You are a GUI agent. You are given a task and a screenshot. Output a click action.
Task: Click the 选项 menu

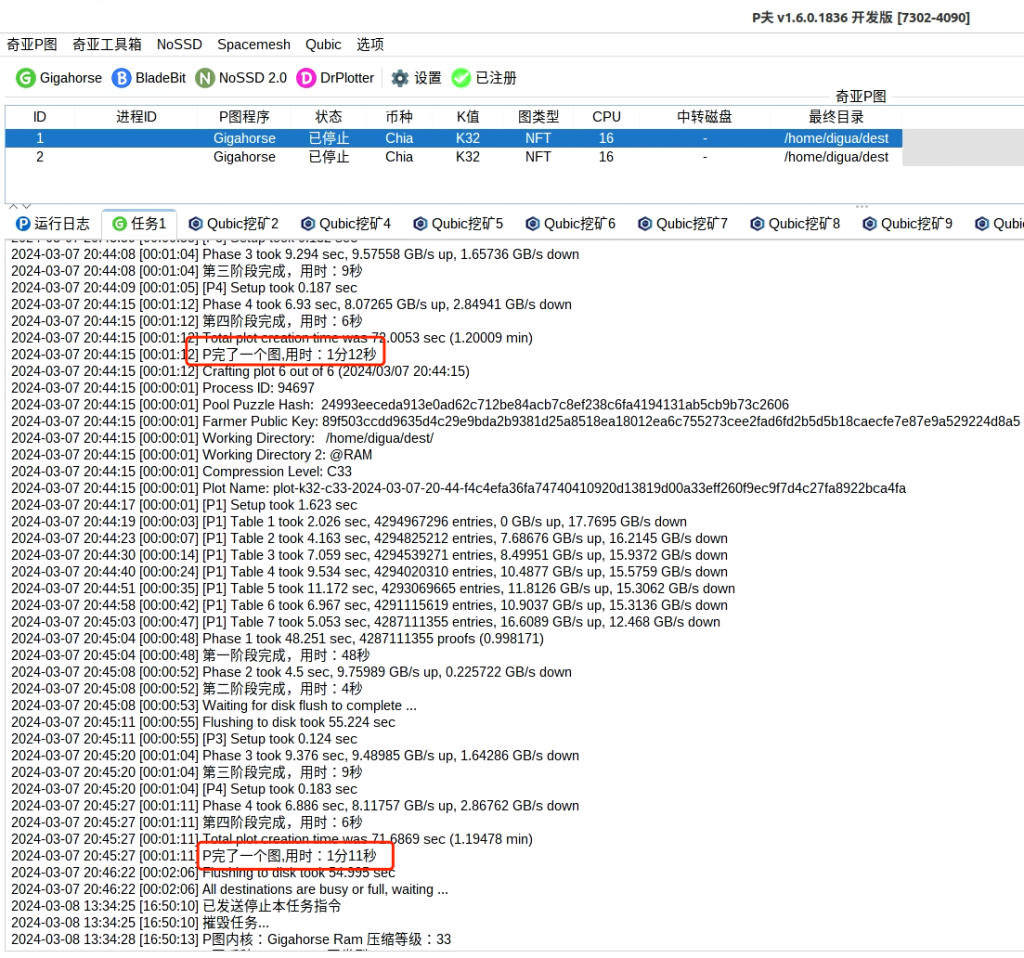pos(370,44)
